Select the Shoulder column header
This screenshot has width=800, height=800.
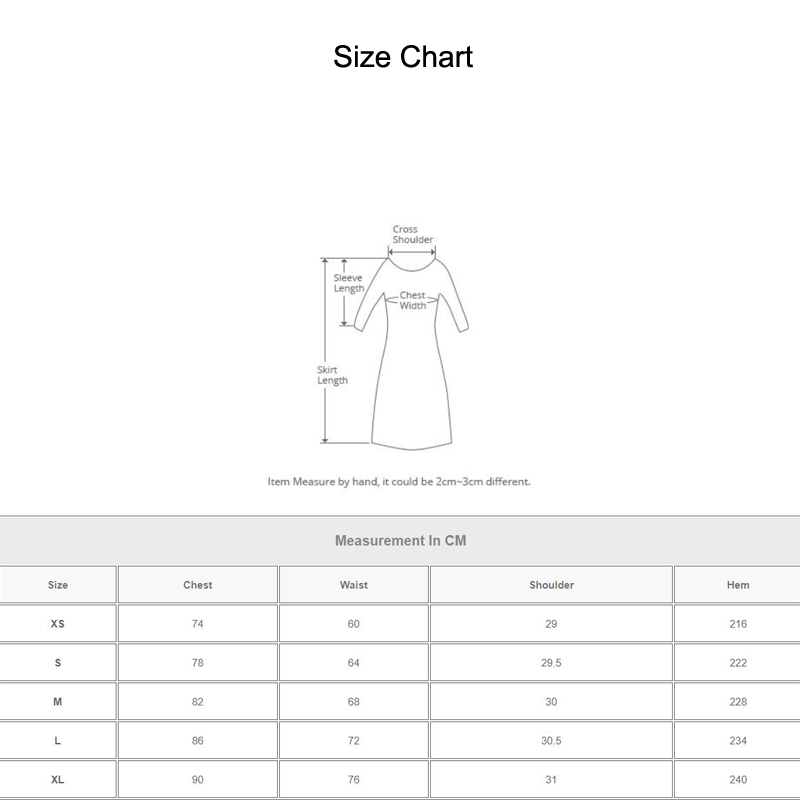click(551, 585)
